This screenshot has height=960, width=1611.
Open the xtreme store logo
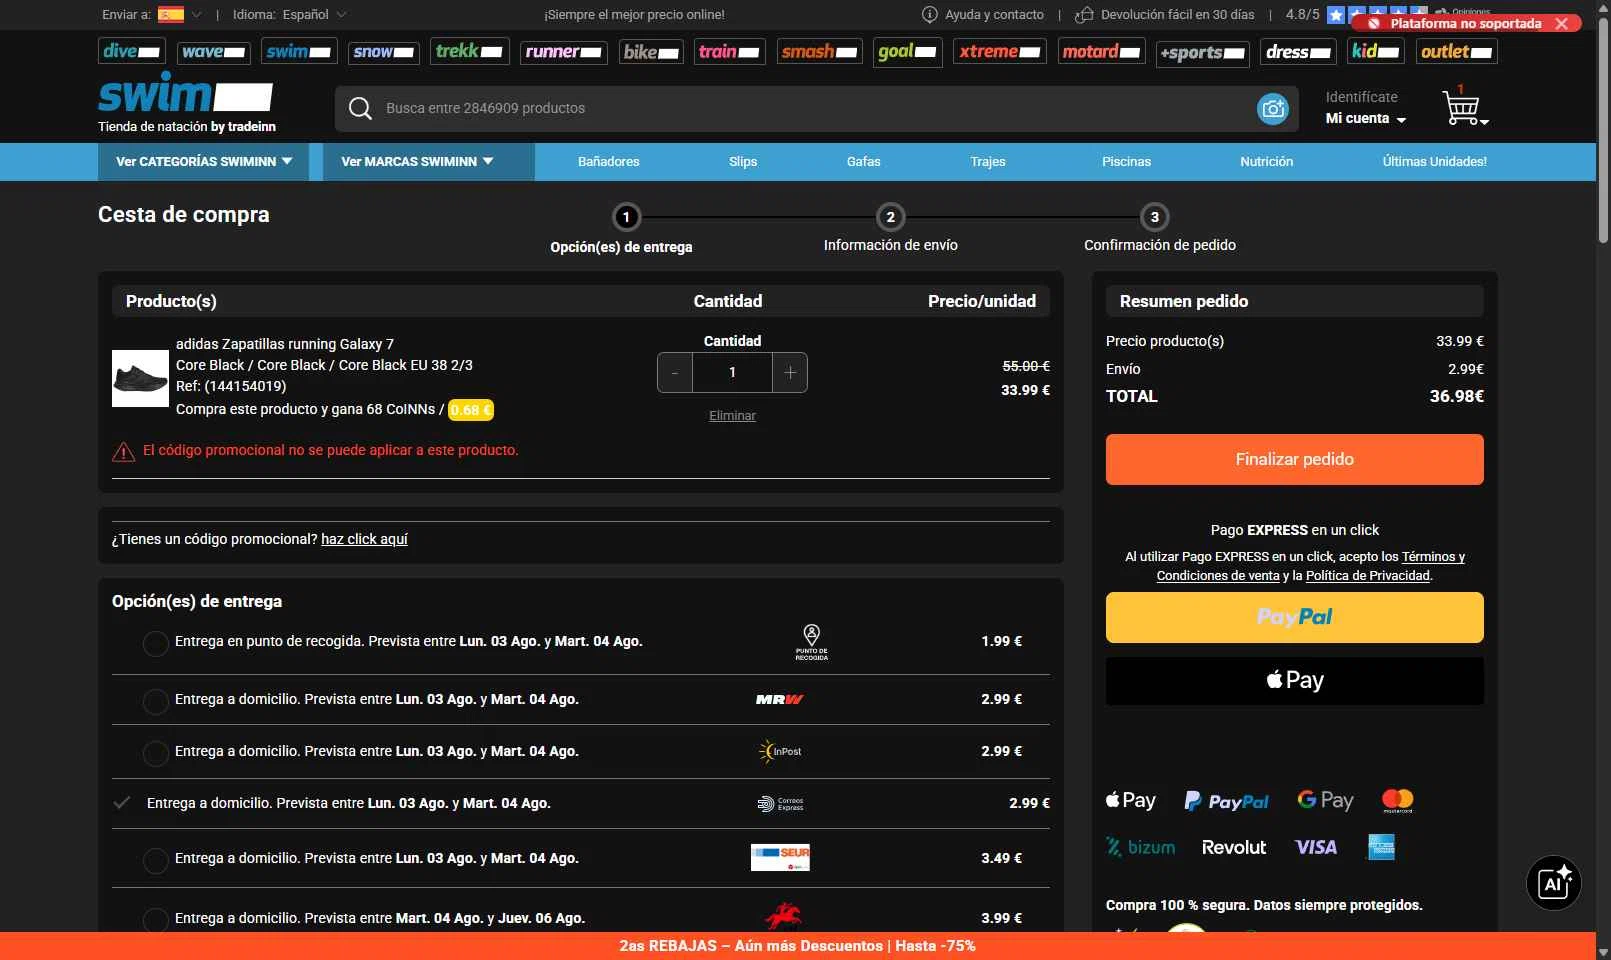click(x=1000, y=51)
